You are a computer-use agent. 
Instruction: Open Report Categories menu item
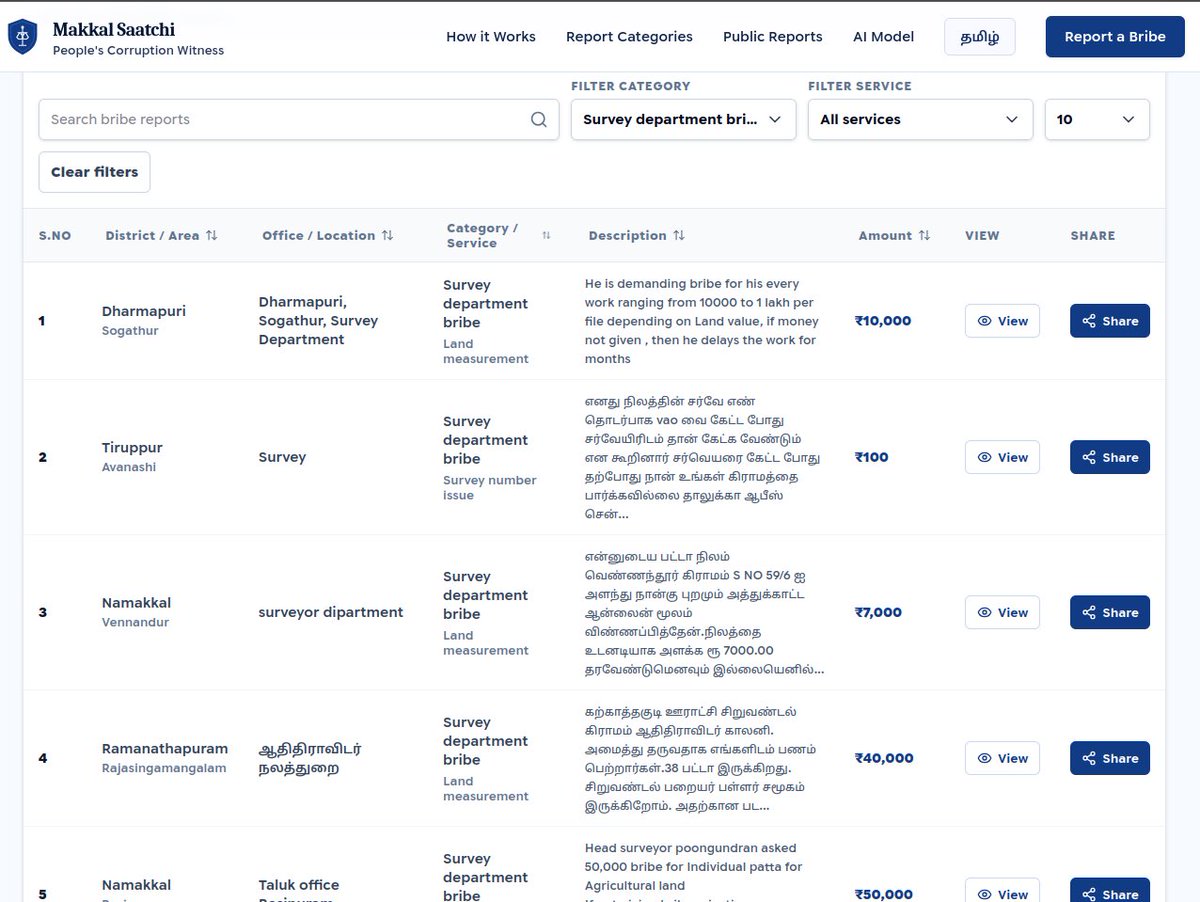click(x=629, y=37)
